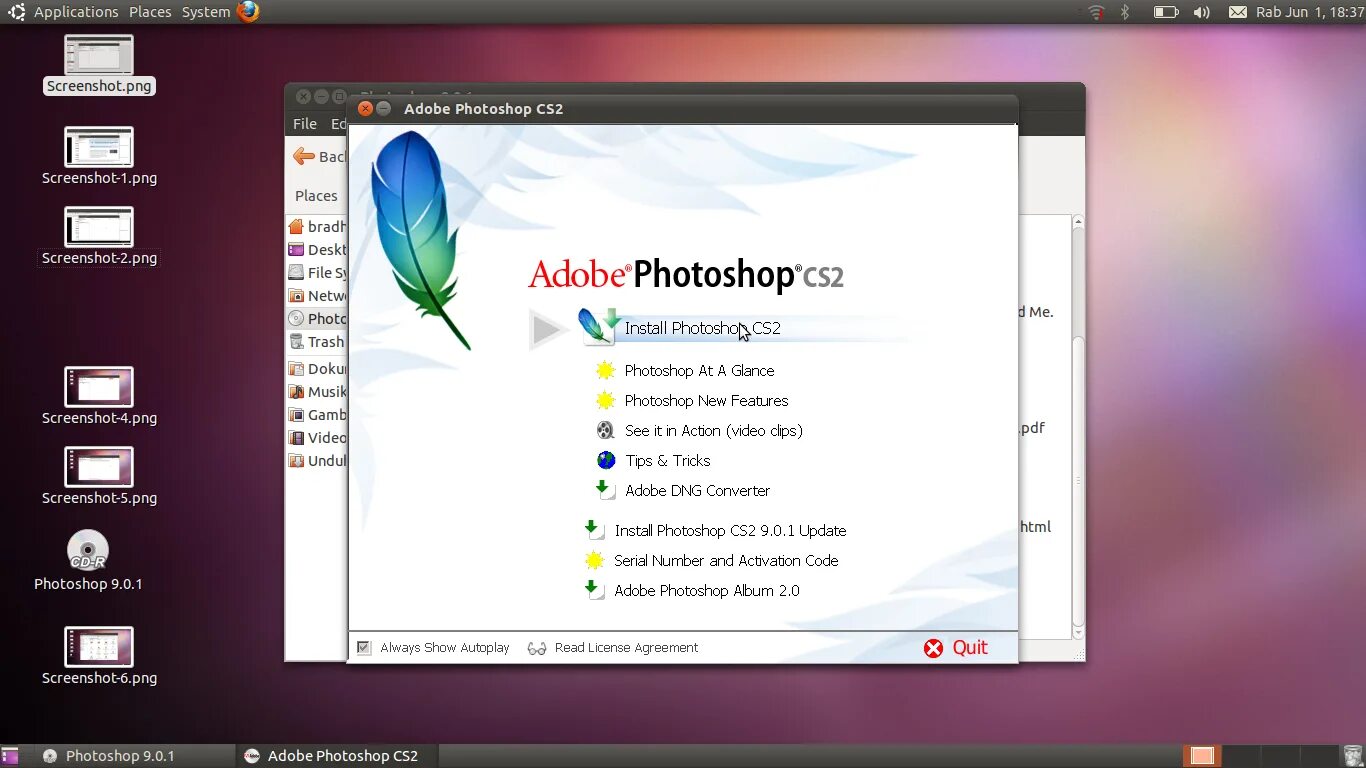This screenshot has height=768, width=1366.
Task: Click the show desktop button in the bottom panel
Action: point(10,756)
